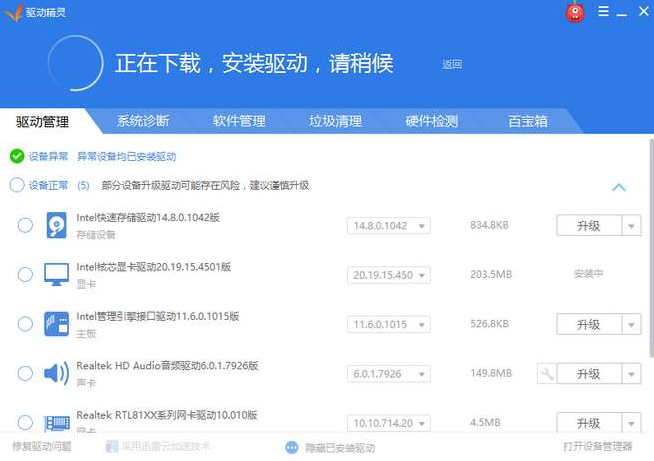Screen dimensions: 654x461
Task: Click the Intel graphics monitor icon
Action: [x=56, y=274]
